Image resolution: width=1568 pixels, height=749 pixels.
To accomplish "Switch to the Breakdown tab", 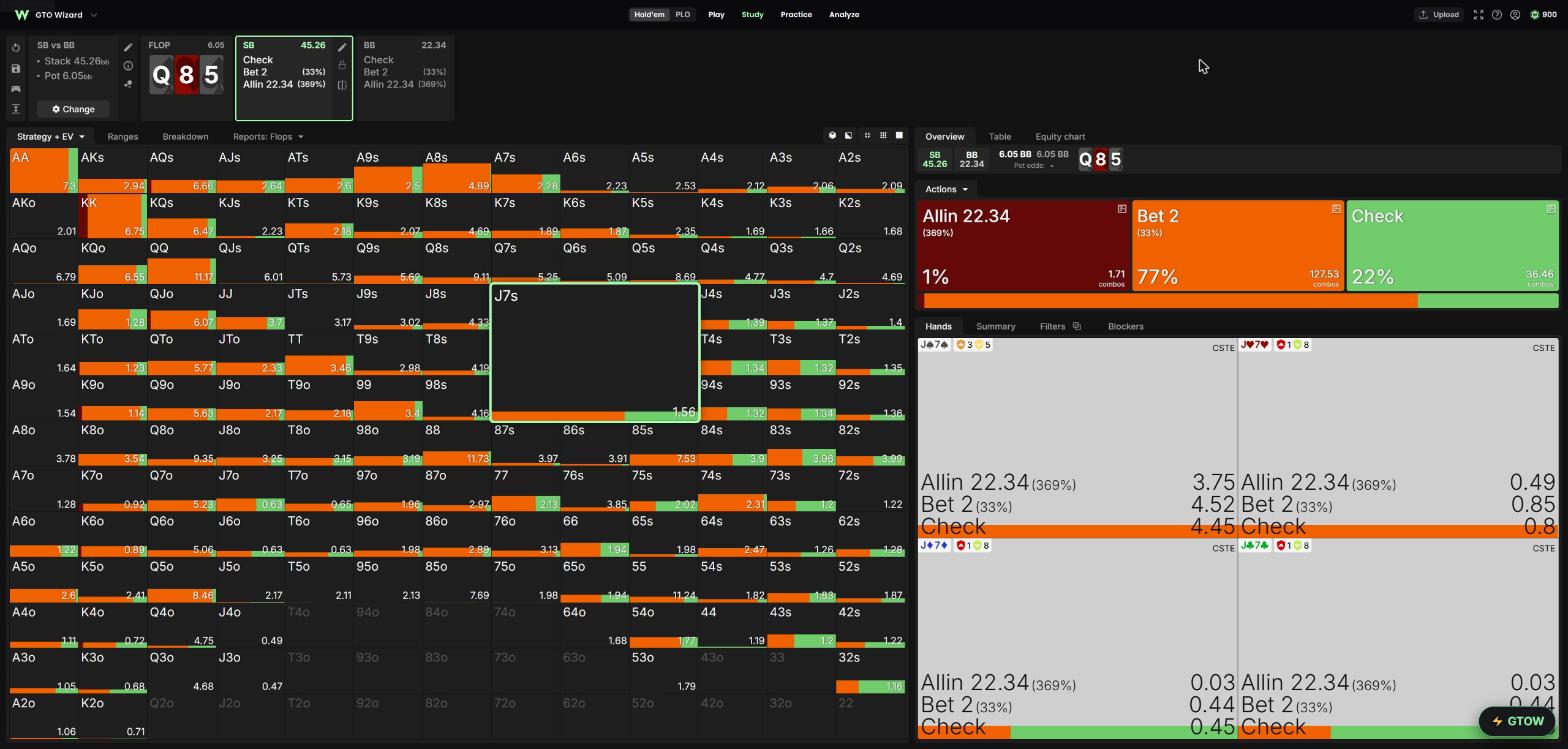I will click(185, 137).
